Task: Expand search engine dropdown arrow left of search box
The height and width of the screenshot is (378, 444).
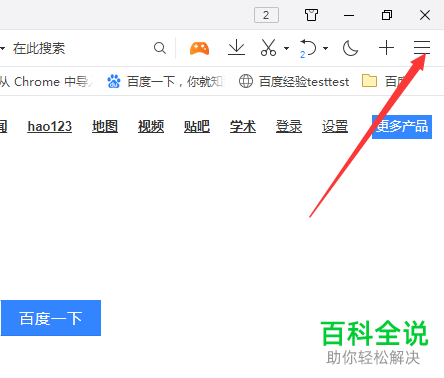Action: (x=3, y=48)
